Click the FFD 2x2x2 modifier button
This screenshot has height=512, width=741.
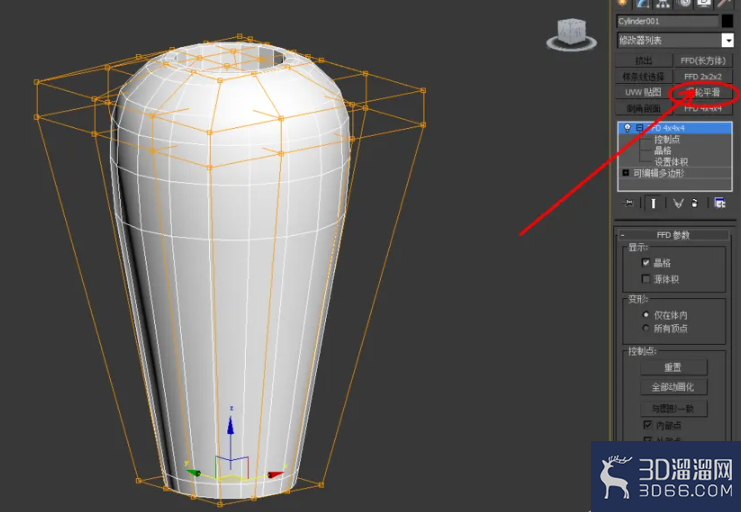[703, 76]
